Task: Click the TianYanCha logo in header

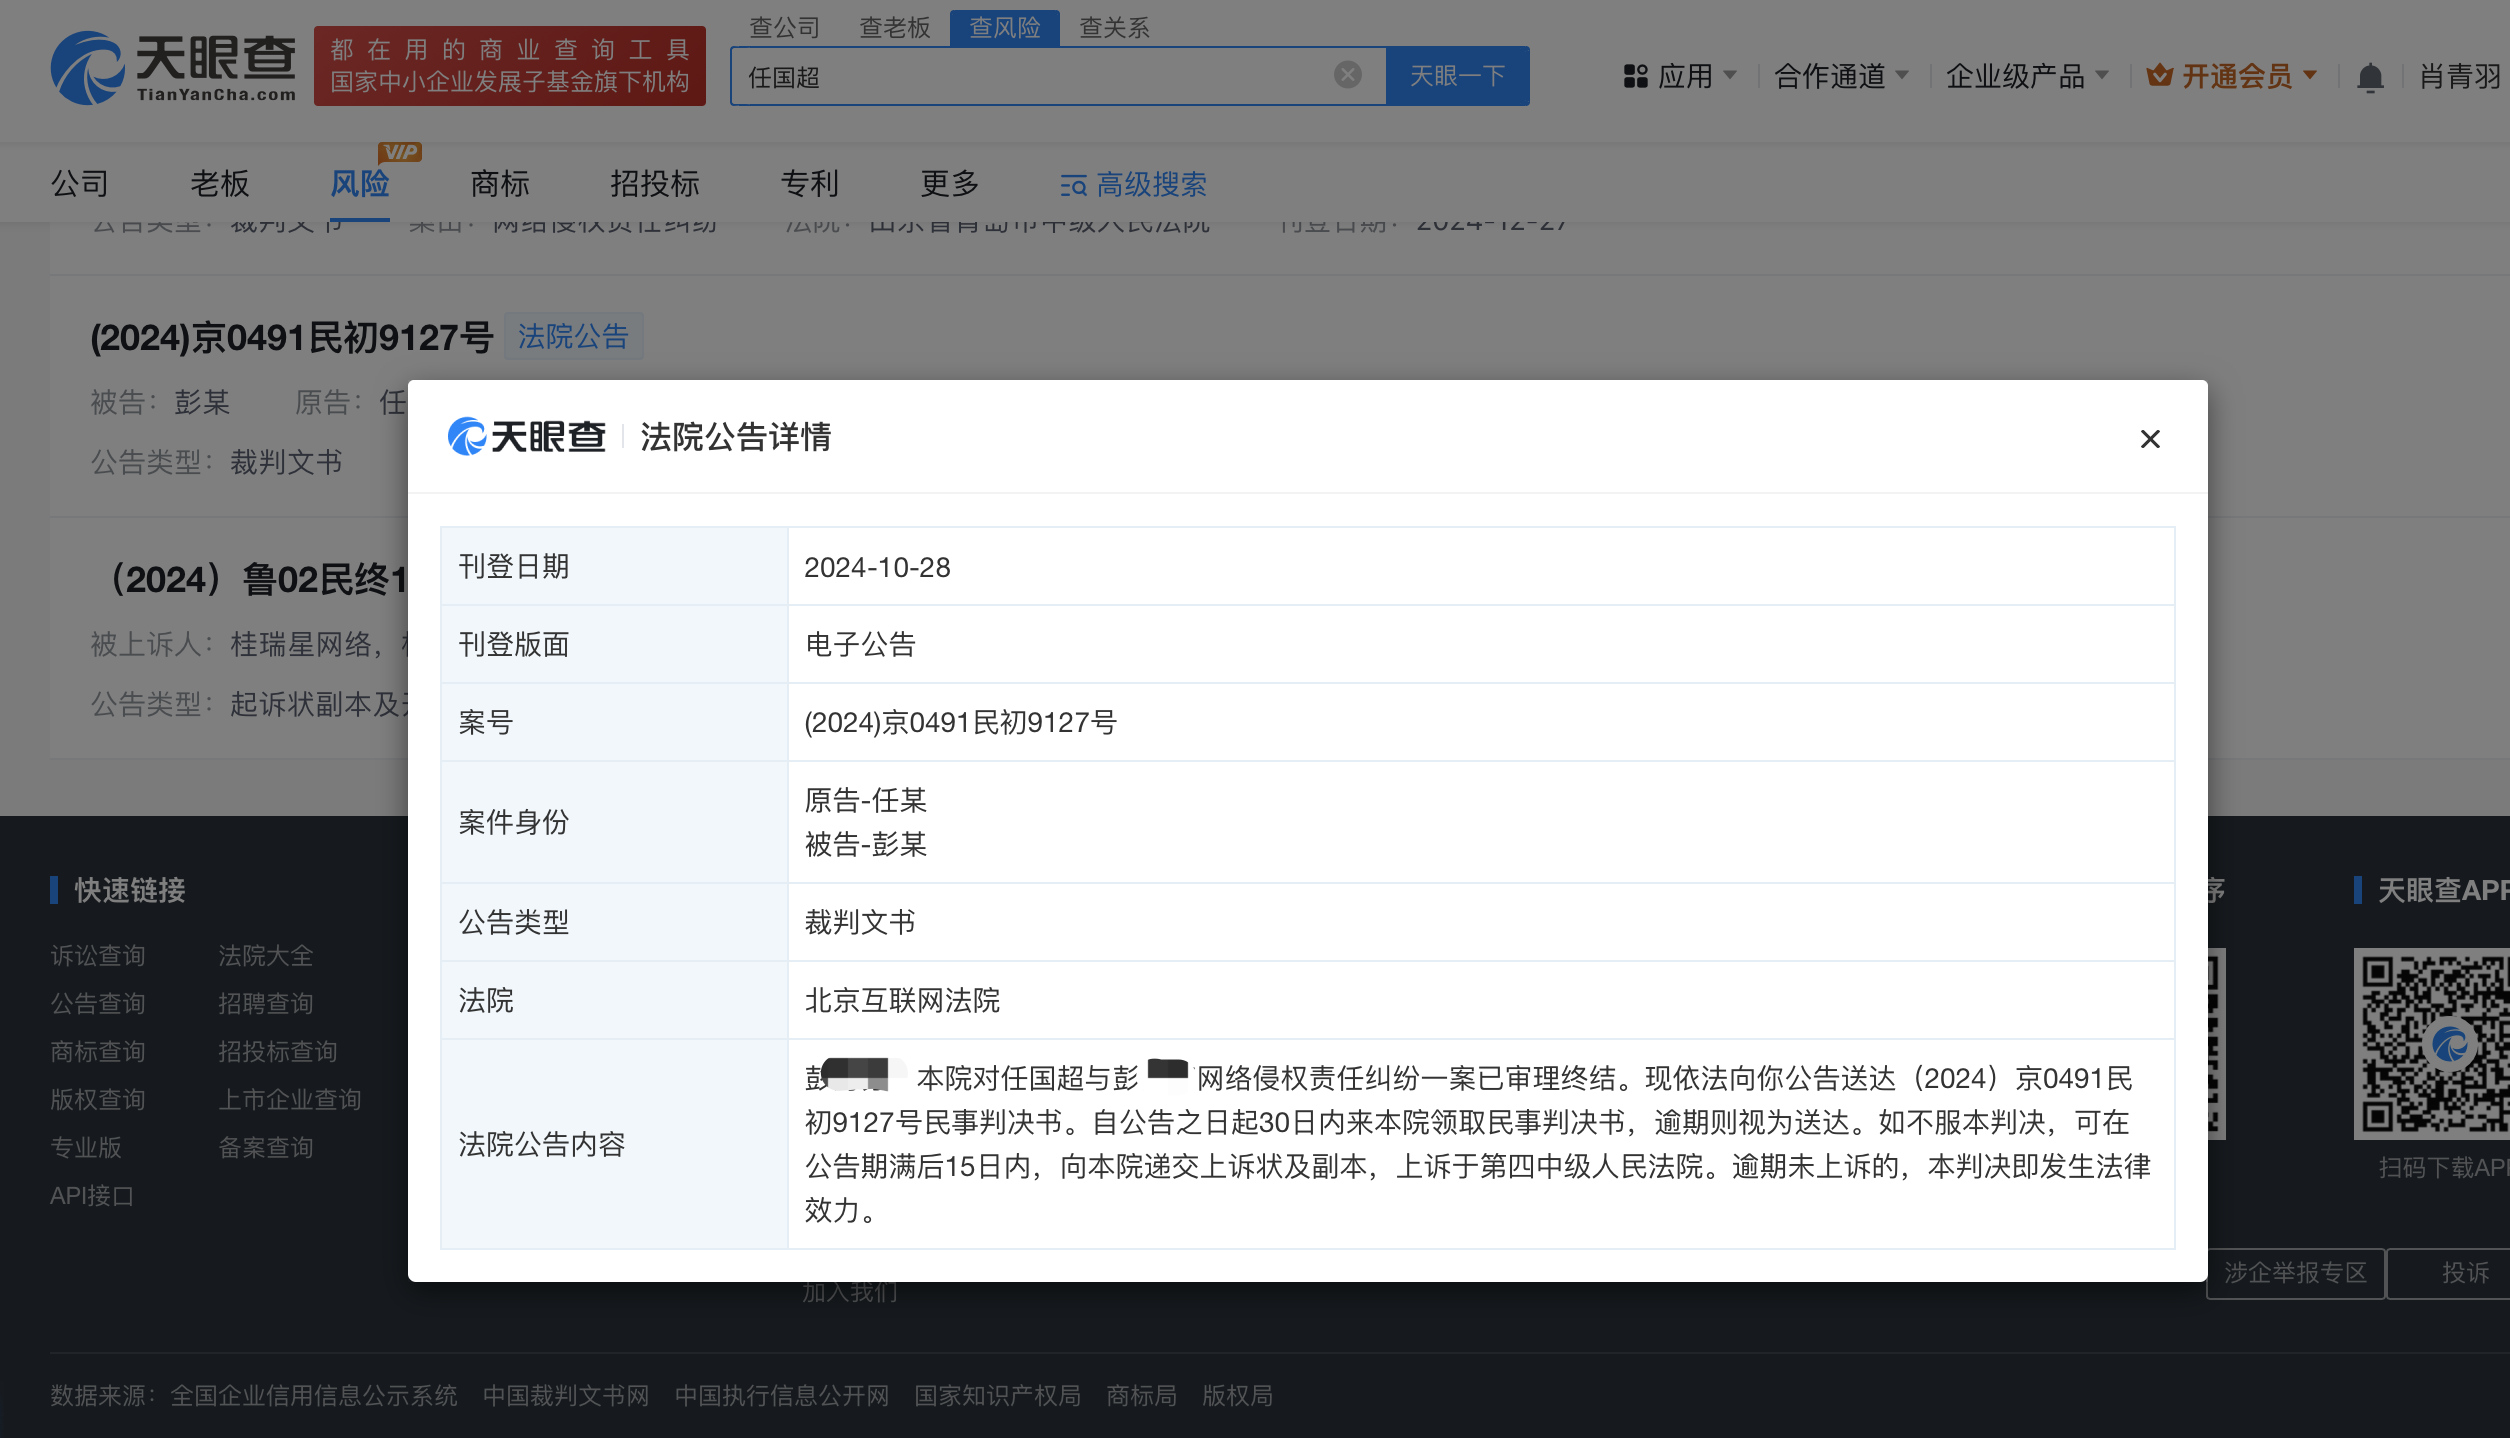Action: pyautogui.click(x=173, y=67)
